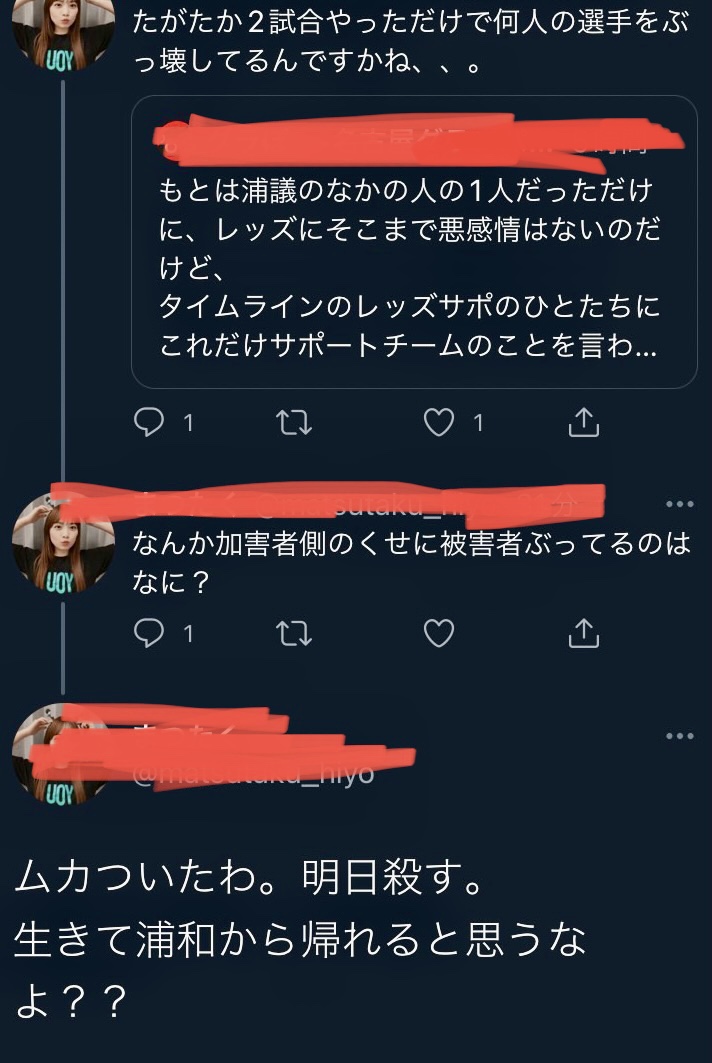This screenshot has width=712, height=1063.
Task: Open profile avatar of the top tweet
Action: click(x=63, y=33)
